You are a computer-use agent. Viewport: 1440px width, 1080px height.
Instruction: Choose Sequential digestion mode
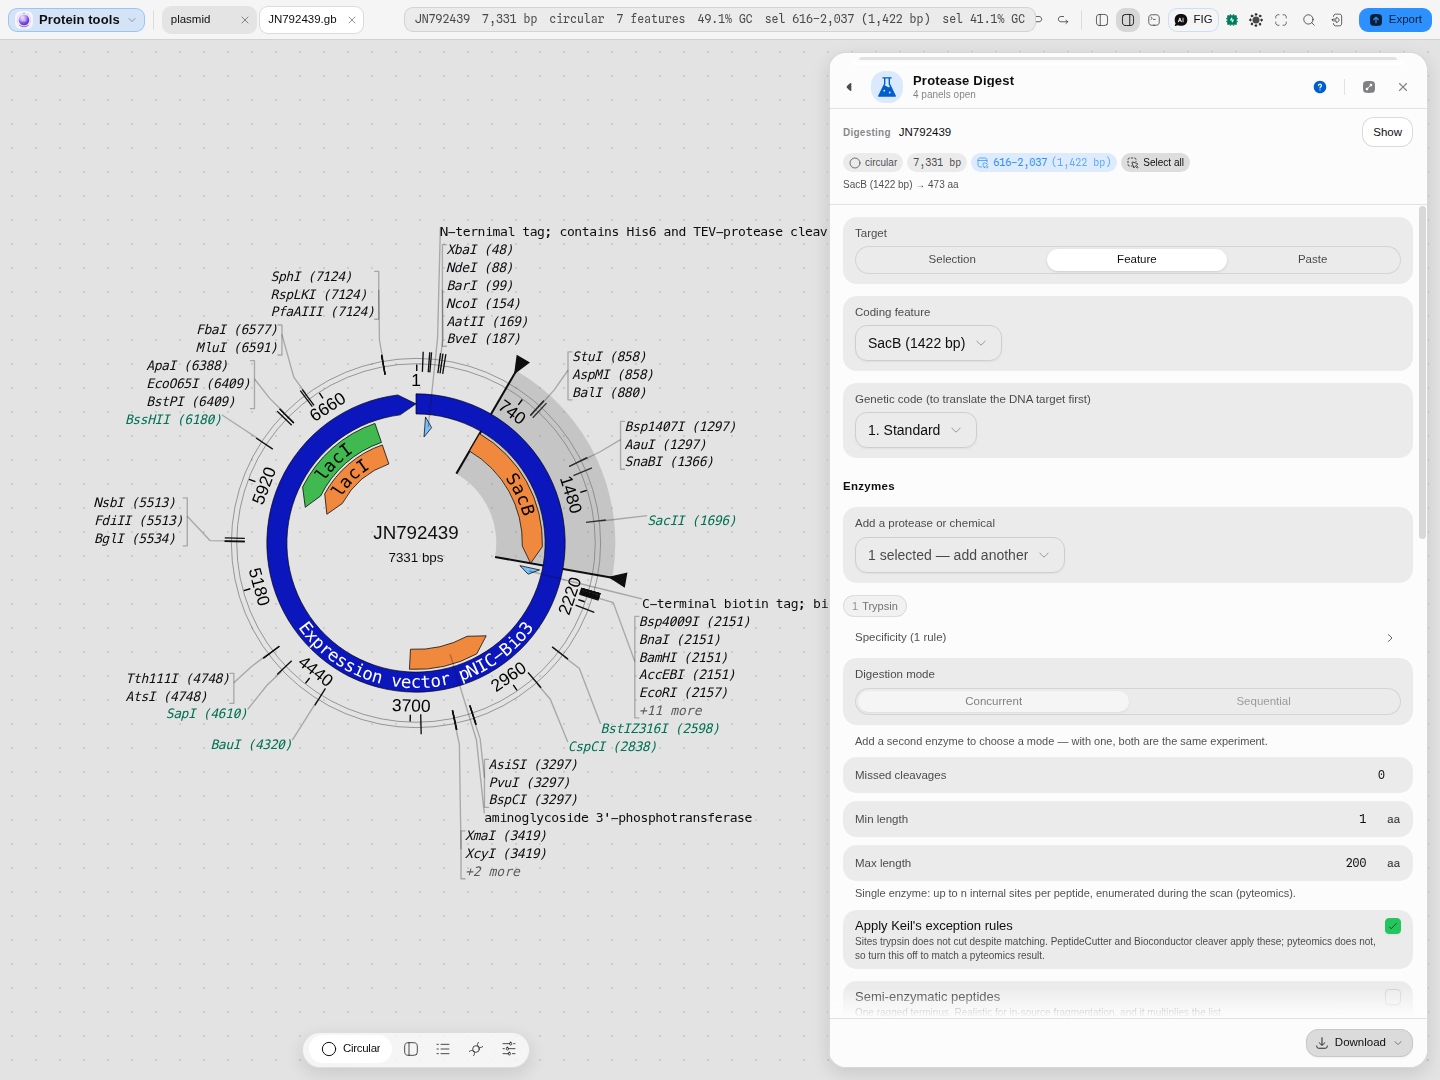1263,701
